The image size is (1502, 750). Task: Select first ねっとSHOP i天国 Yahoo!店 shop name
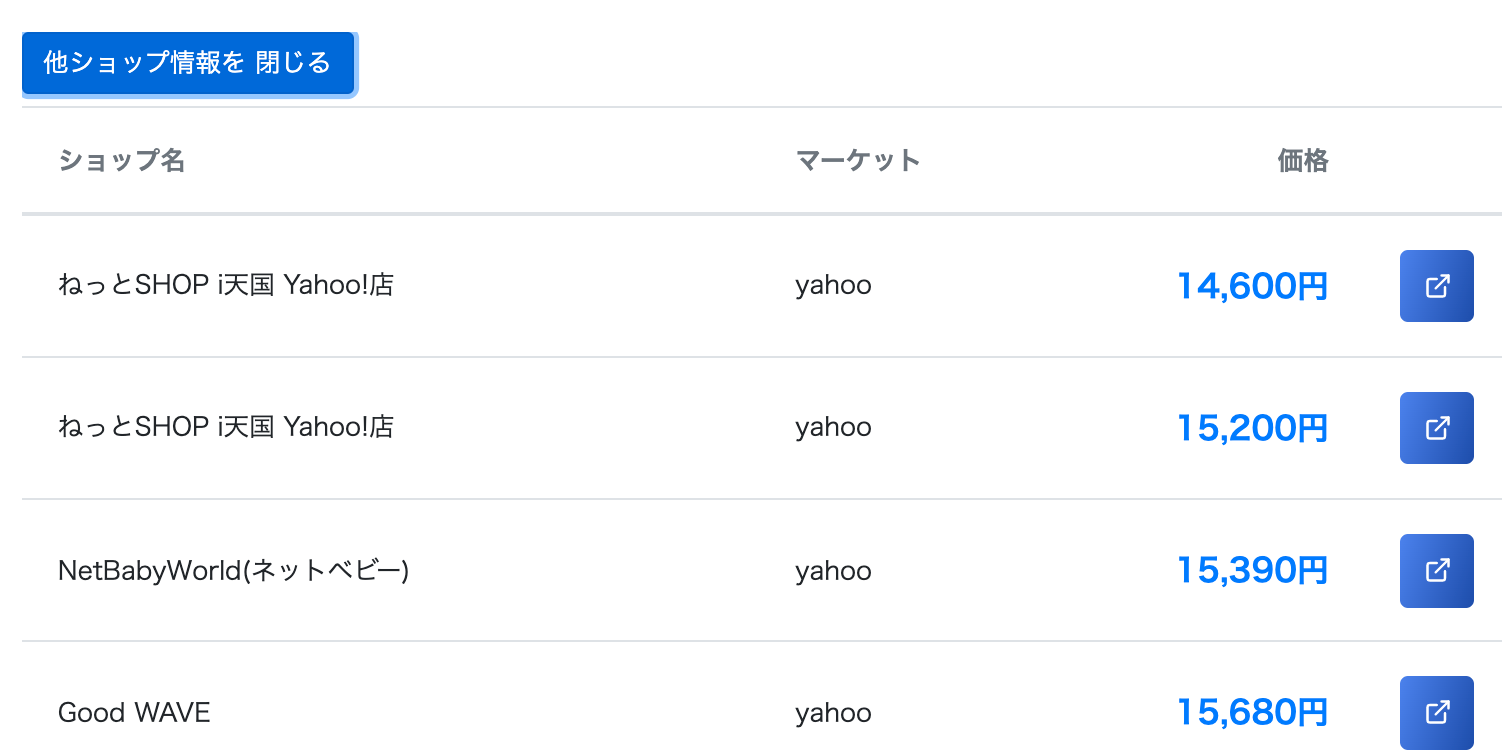pos(226,286)
